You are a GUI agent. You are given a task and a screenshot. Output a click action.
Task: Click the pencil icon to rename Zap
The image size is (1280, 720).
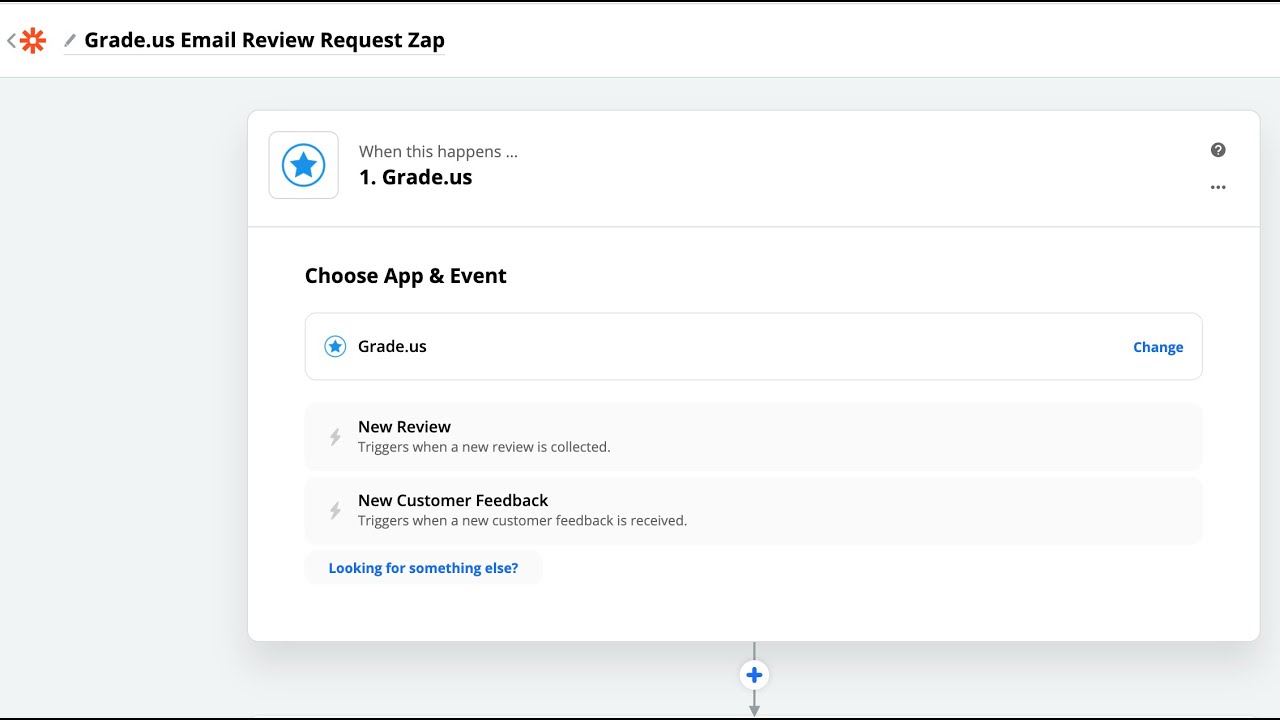[x=70, y=41]
